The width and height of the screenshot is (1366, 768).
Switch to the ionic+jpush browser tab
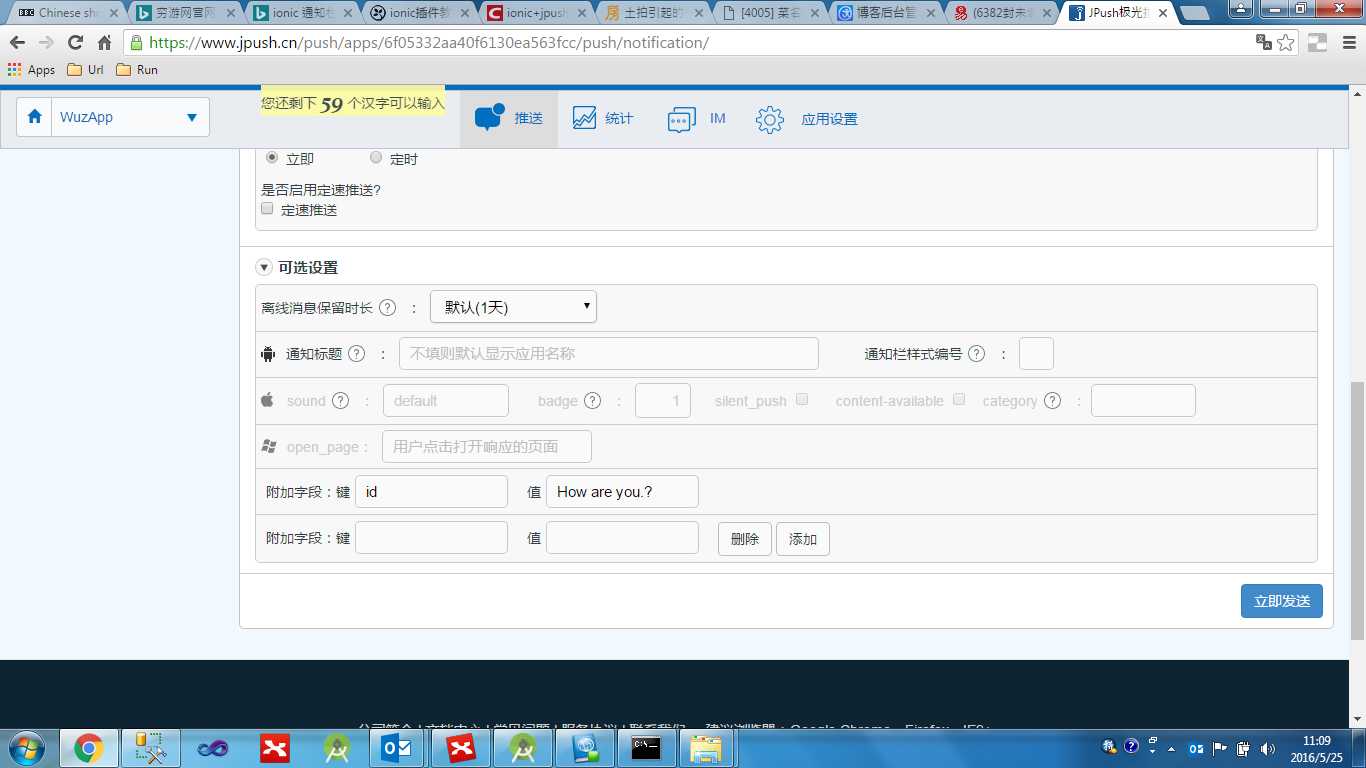click(535, 13)
